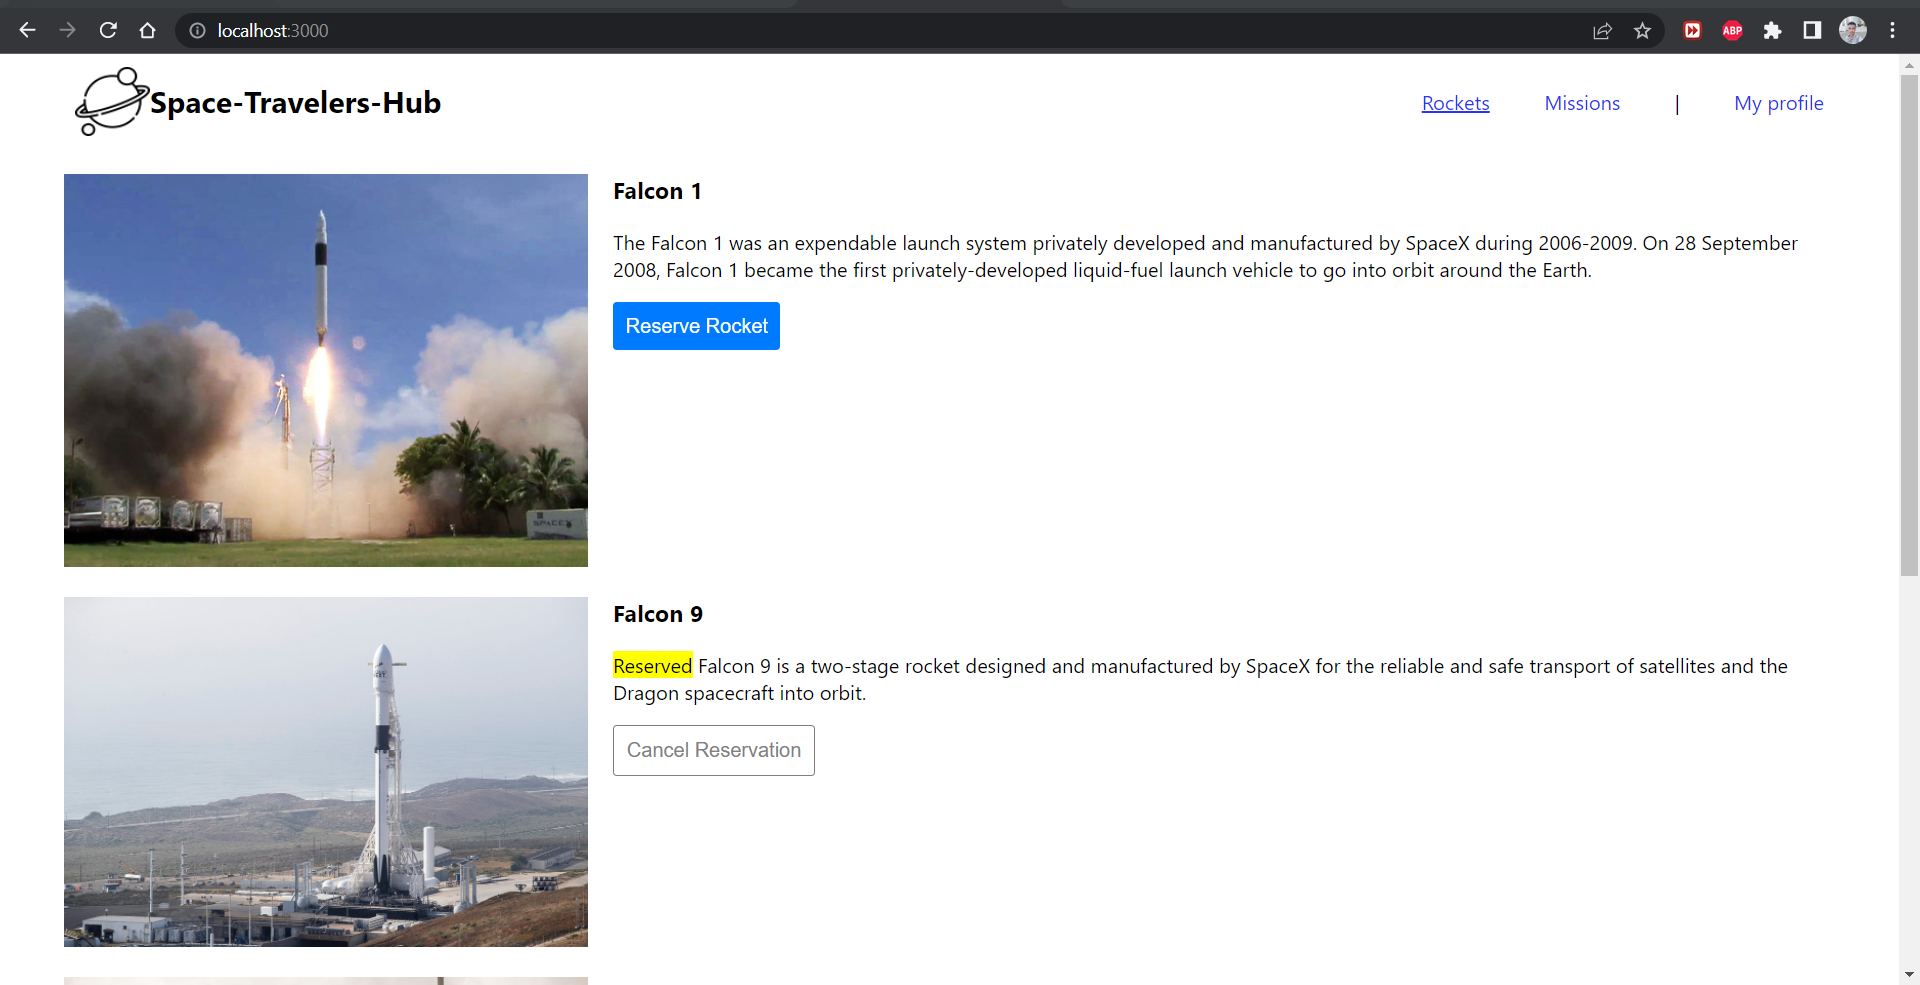
Task: Click the Falcon 1 heading
Action: (657, 191)
